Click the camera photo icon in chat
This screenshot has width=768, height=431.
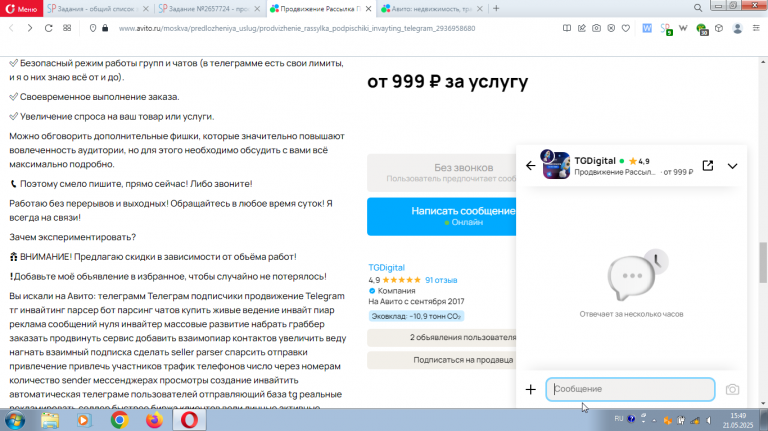pyautogui.click(x=732, y=389)
